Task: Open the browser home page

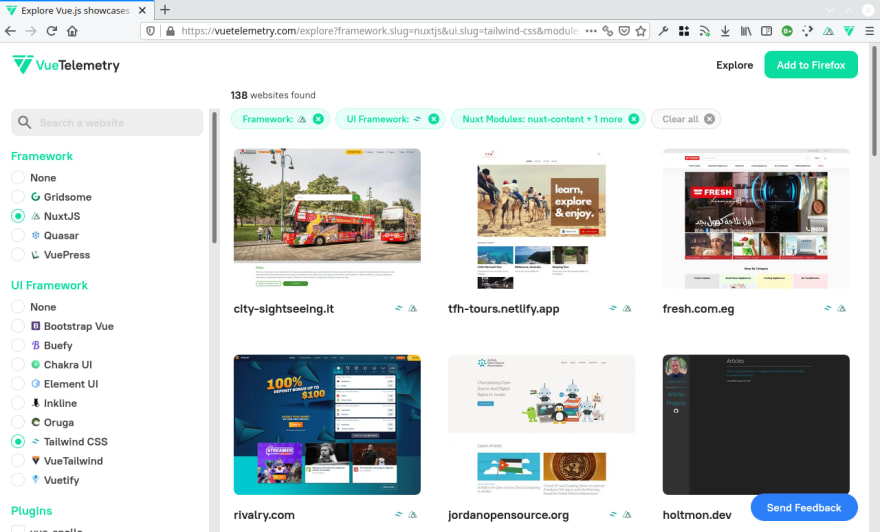Action: pos(72,31)
